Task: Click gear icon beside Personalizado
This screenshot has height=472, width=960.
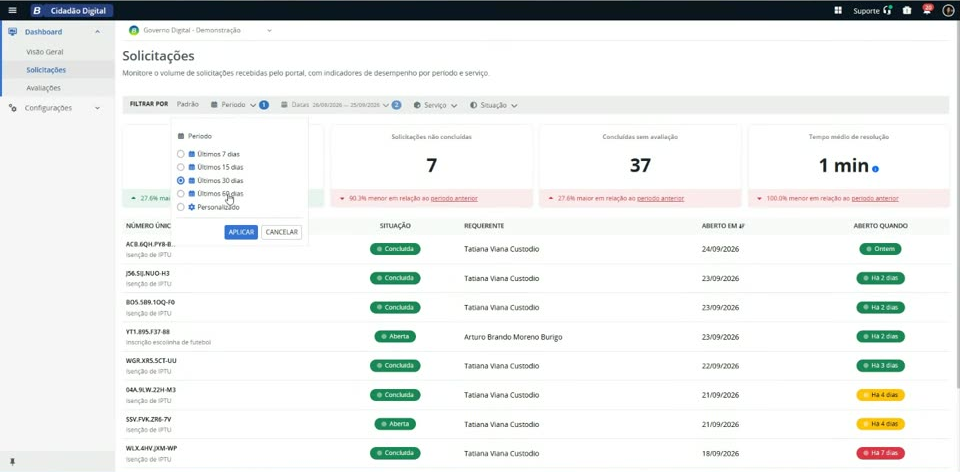Action: (x=192, y=208)
